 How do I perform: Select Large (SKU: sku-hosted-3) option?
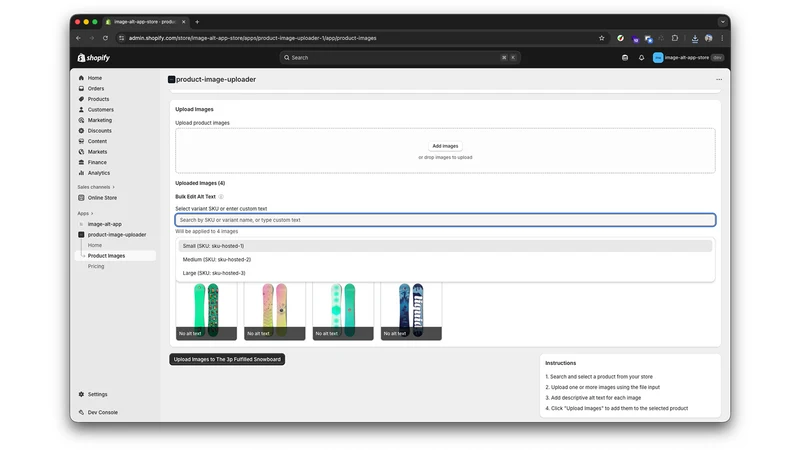445,273
